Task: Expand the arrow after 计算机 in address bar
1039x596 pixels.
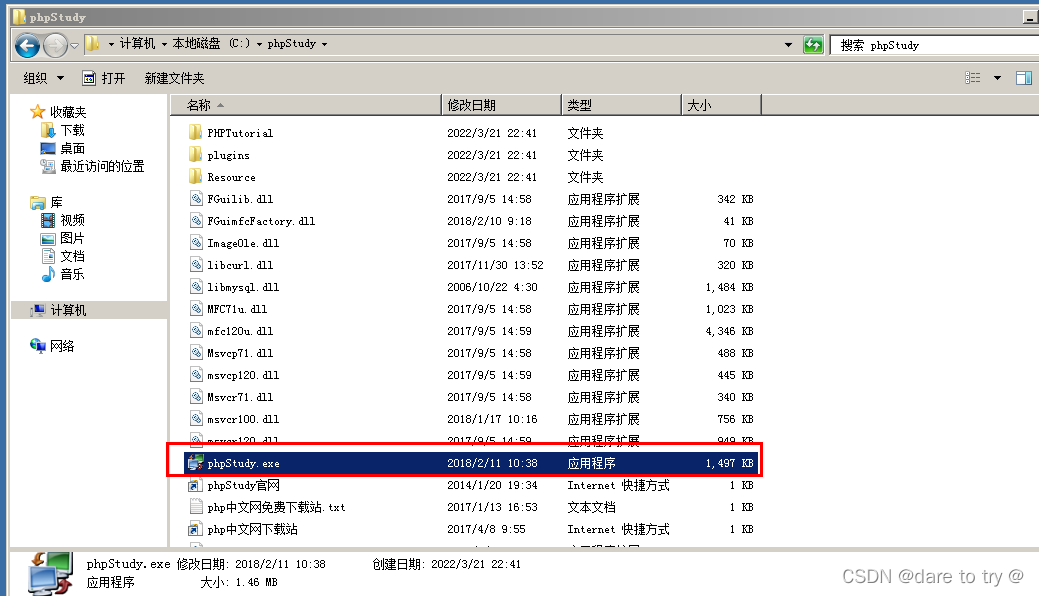Action: coord(164,44)
